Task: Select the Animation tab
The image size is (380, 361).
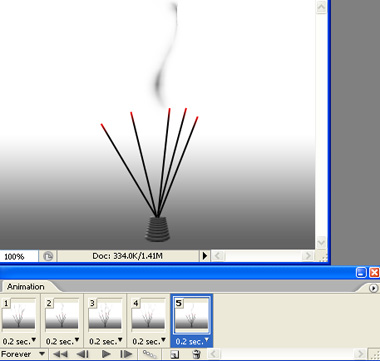Action: coord(26,287)
